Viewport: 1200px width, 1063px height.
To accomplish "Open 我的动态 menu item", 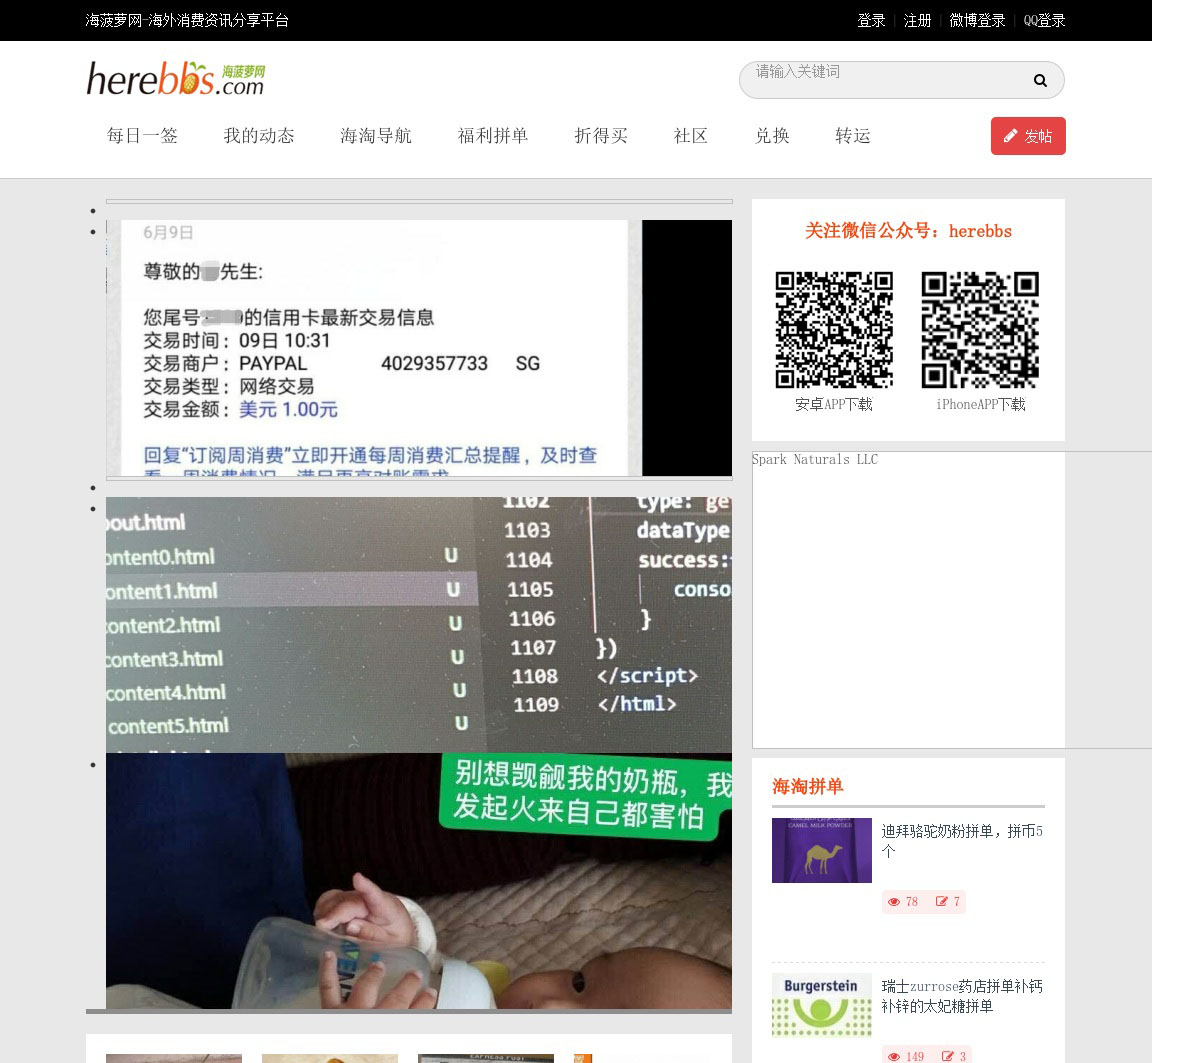I will point(259,136).
